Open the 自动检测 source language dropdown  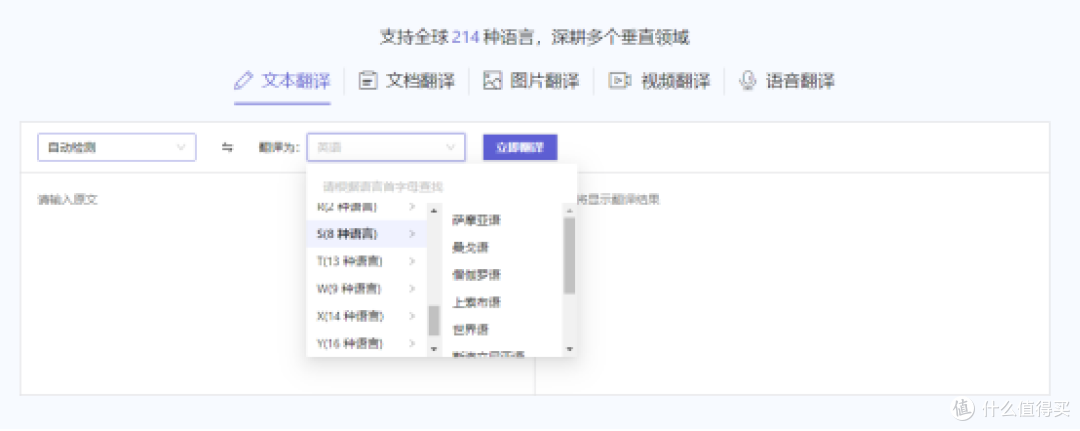(x=116, y=147)
